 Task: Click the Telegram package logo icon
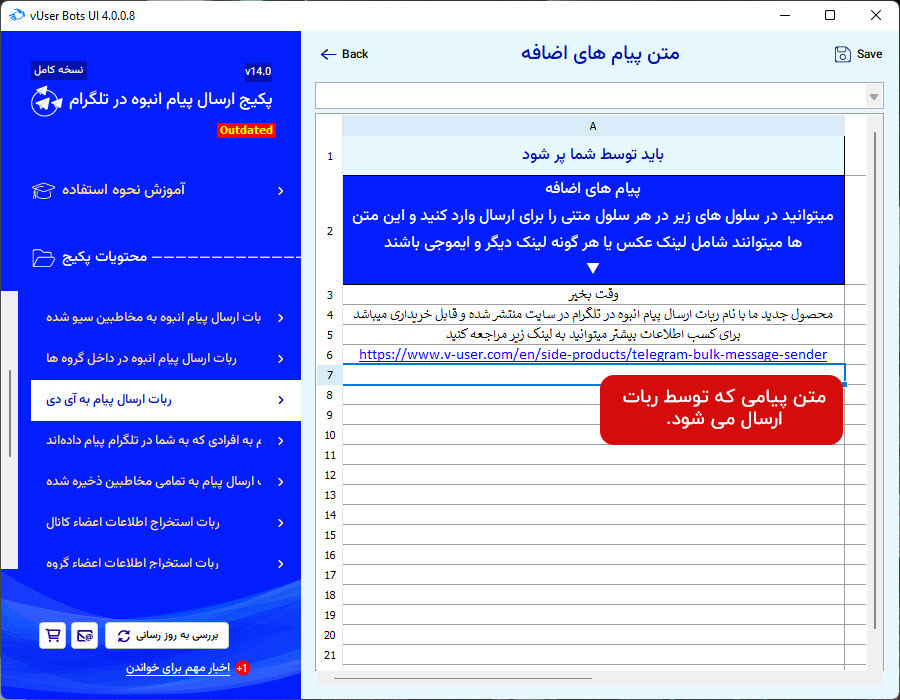point(46,101)
